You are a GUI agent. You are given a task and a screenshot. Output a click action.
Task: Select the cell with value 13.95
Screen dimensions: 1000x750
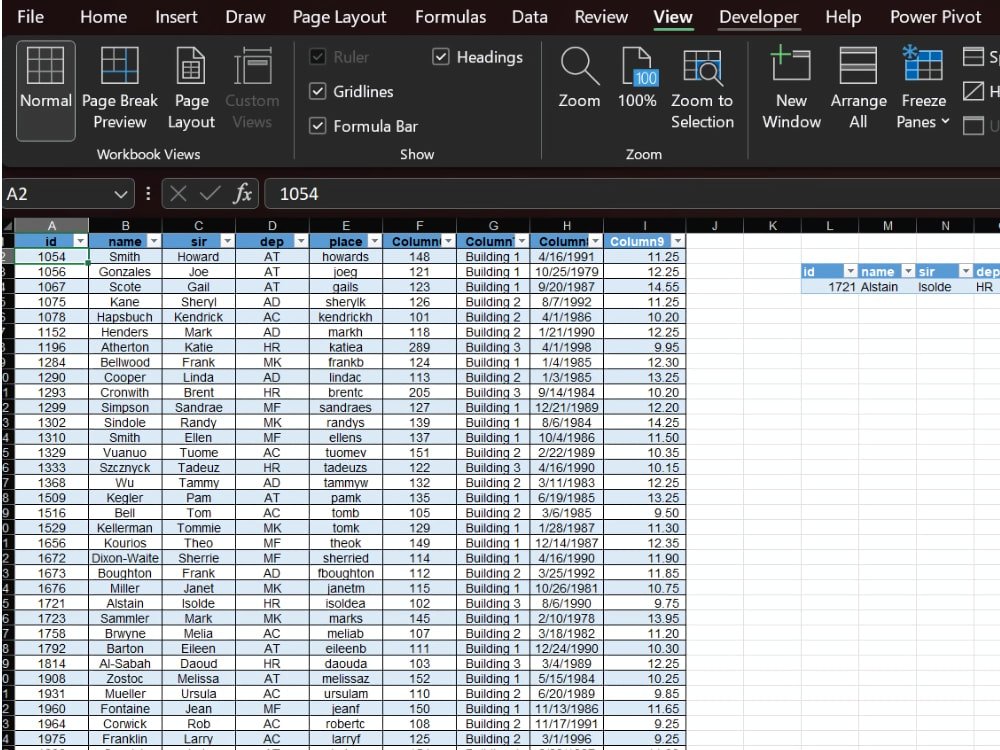pyautogui.click(x=645, y=619)
